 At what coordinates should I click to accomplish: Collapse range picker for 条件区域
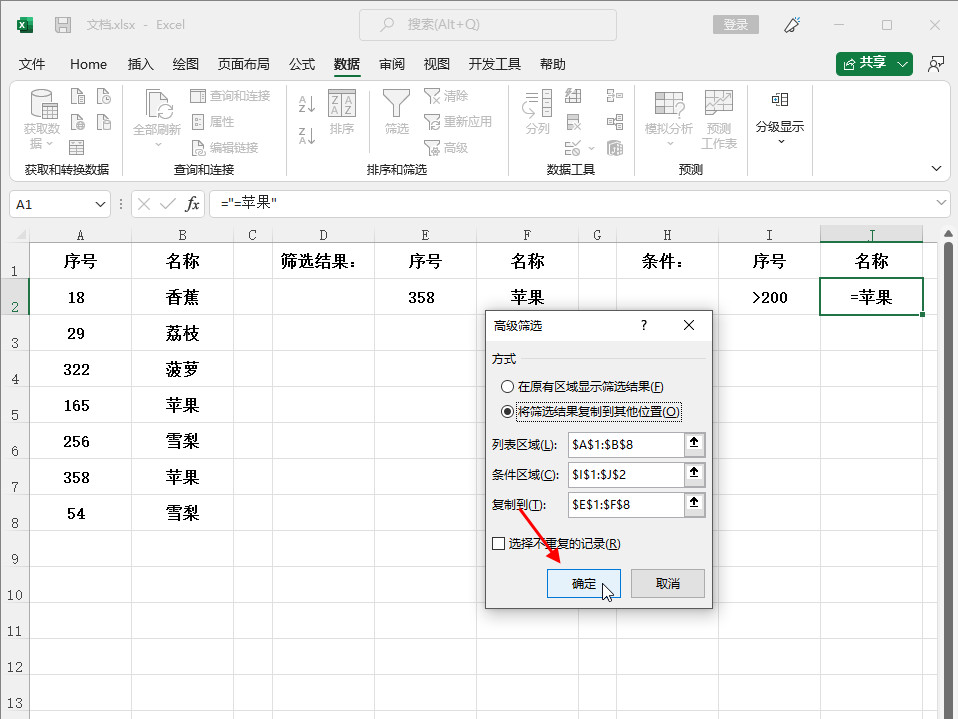click(694, 473)
